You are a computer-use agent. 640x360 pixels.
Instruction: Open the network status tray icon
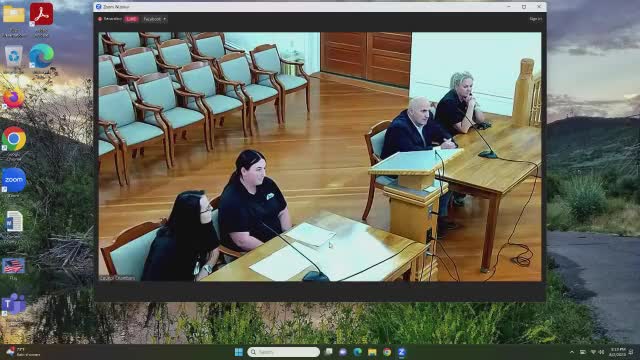point(593,352)
